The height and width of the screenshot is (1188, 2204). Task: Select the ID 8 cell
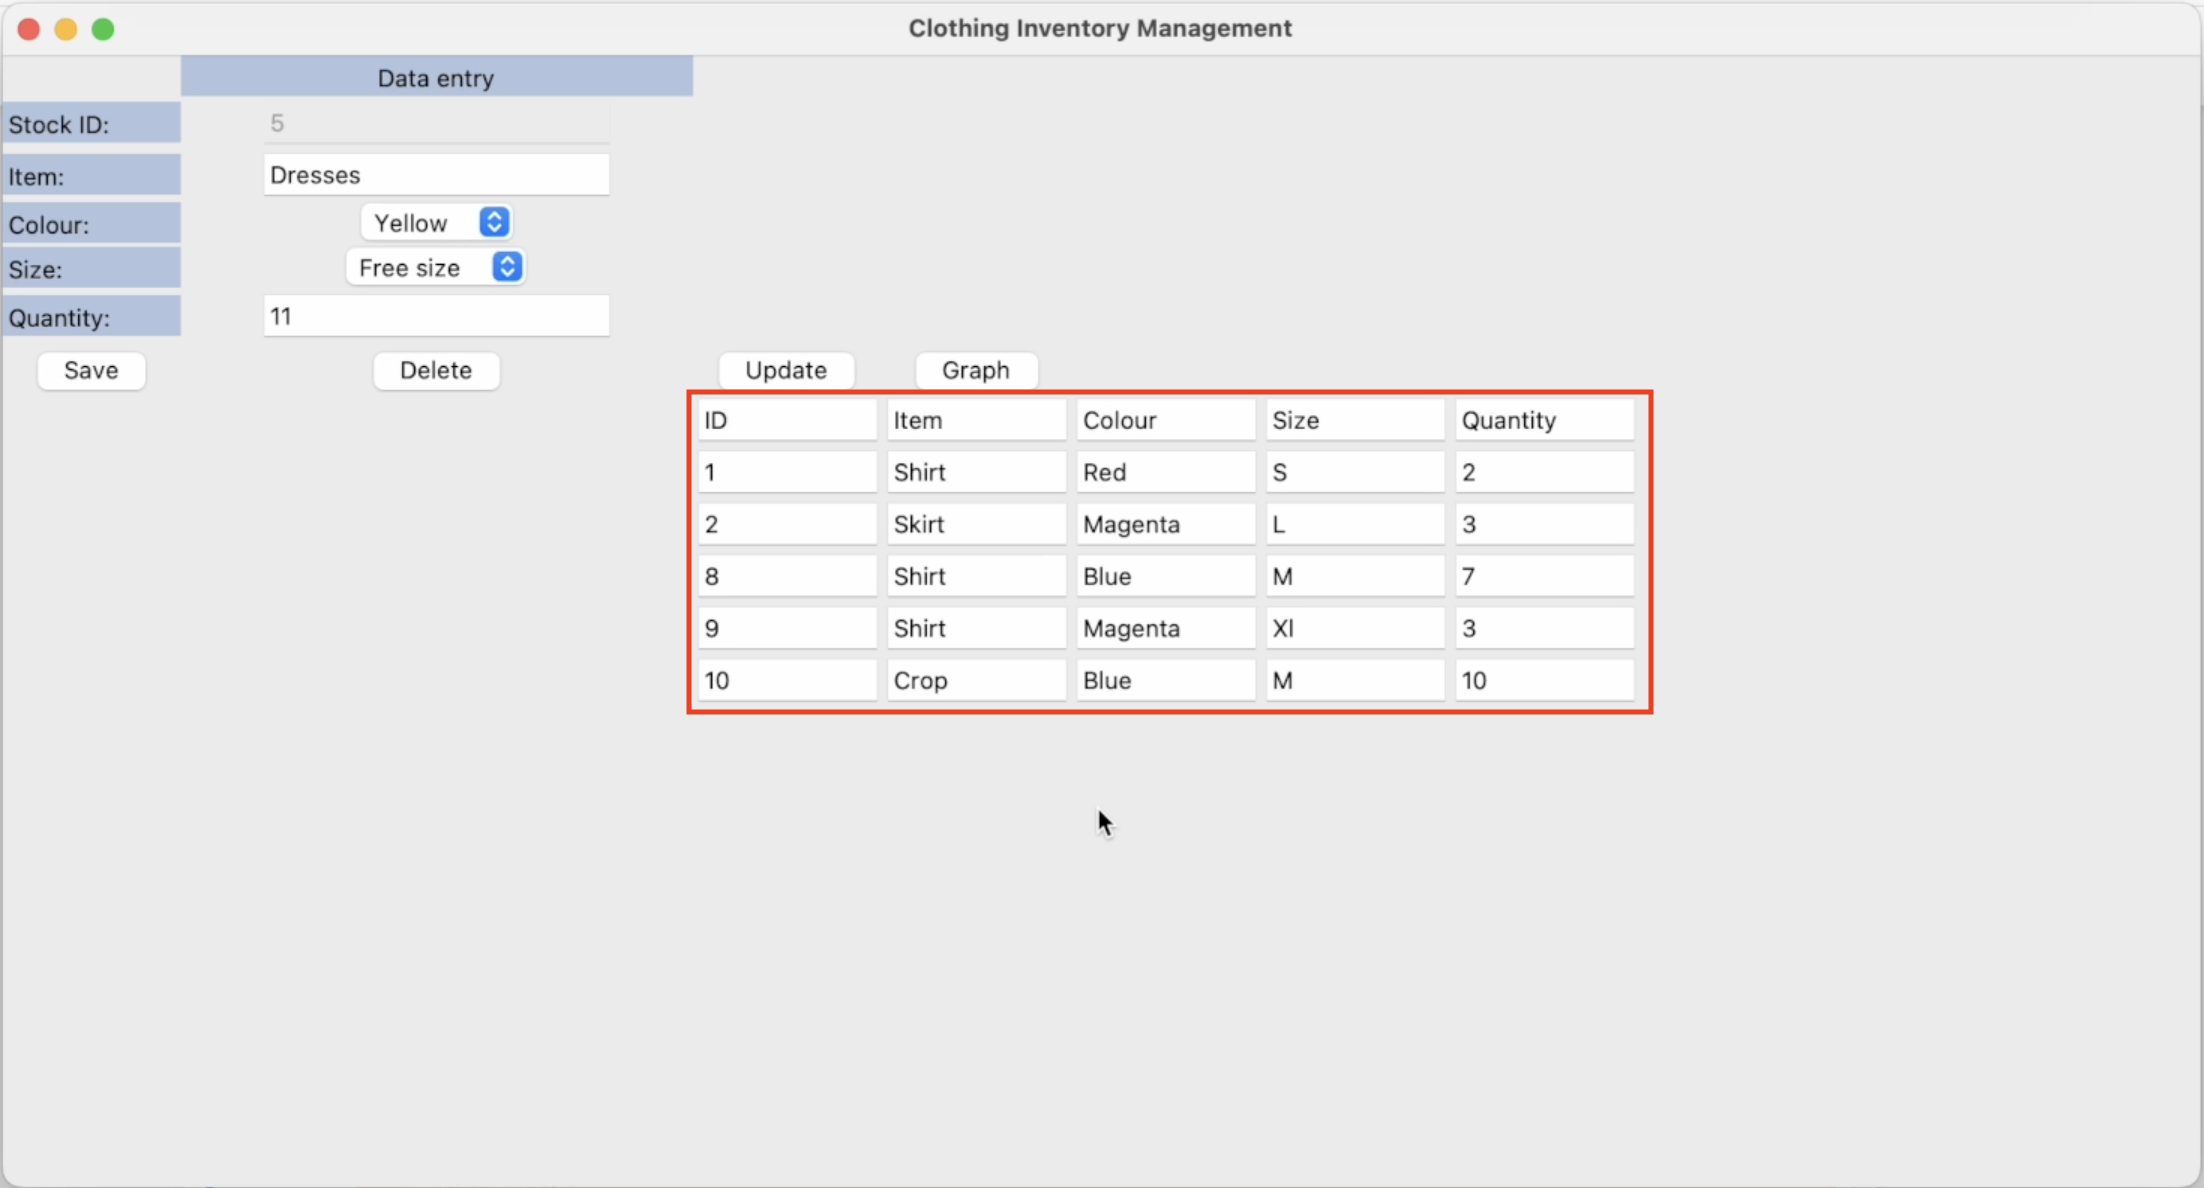pos(786,576)
